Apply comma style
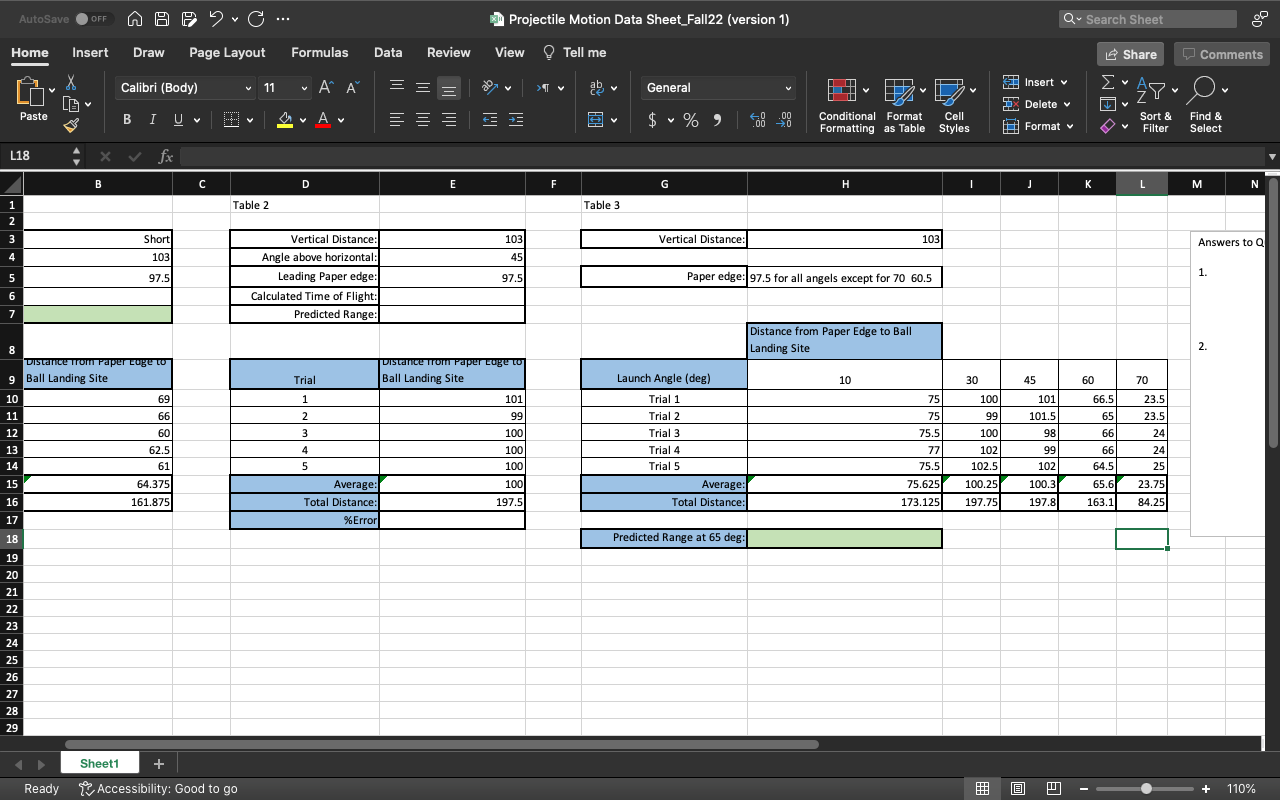1280x800 pixels. click(x=718, y=120)
